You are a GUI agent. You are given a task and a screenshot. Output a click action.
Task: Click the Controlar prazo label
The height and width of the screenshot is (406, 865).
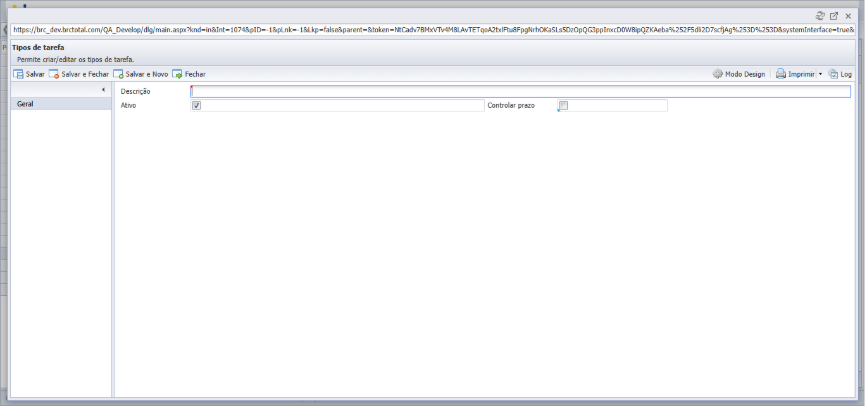coord(511,105)
